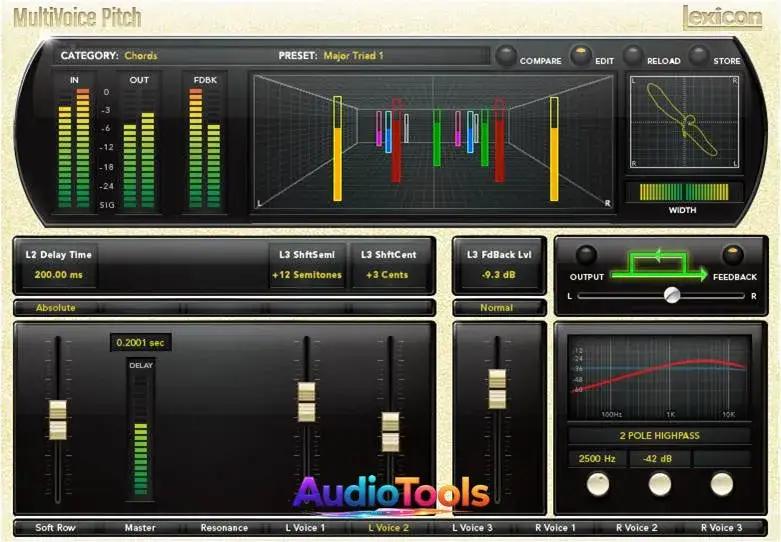Click the knob under 2500 Hz
The image size is (781, 542).
tap(598, 484)
